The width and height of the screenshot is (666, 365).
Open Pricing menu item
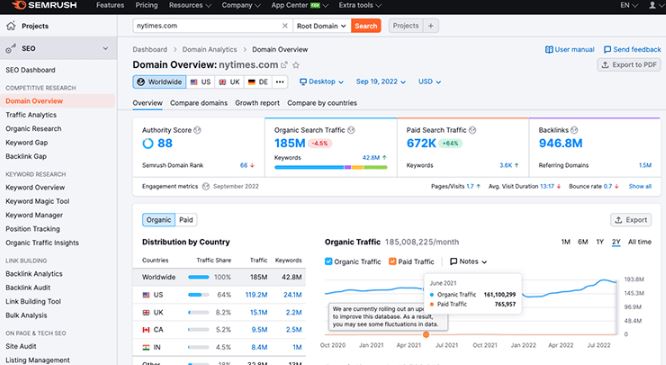click(x=147, y=5)
